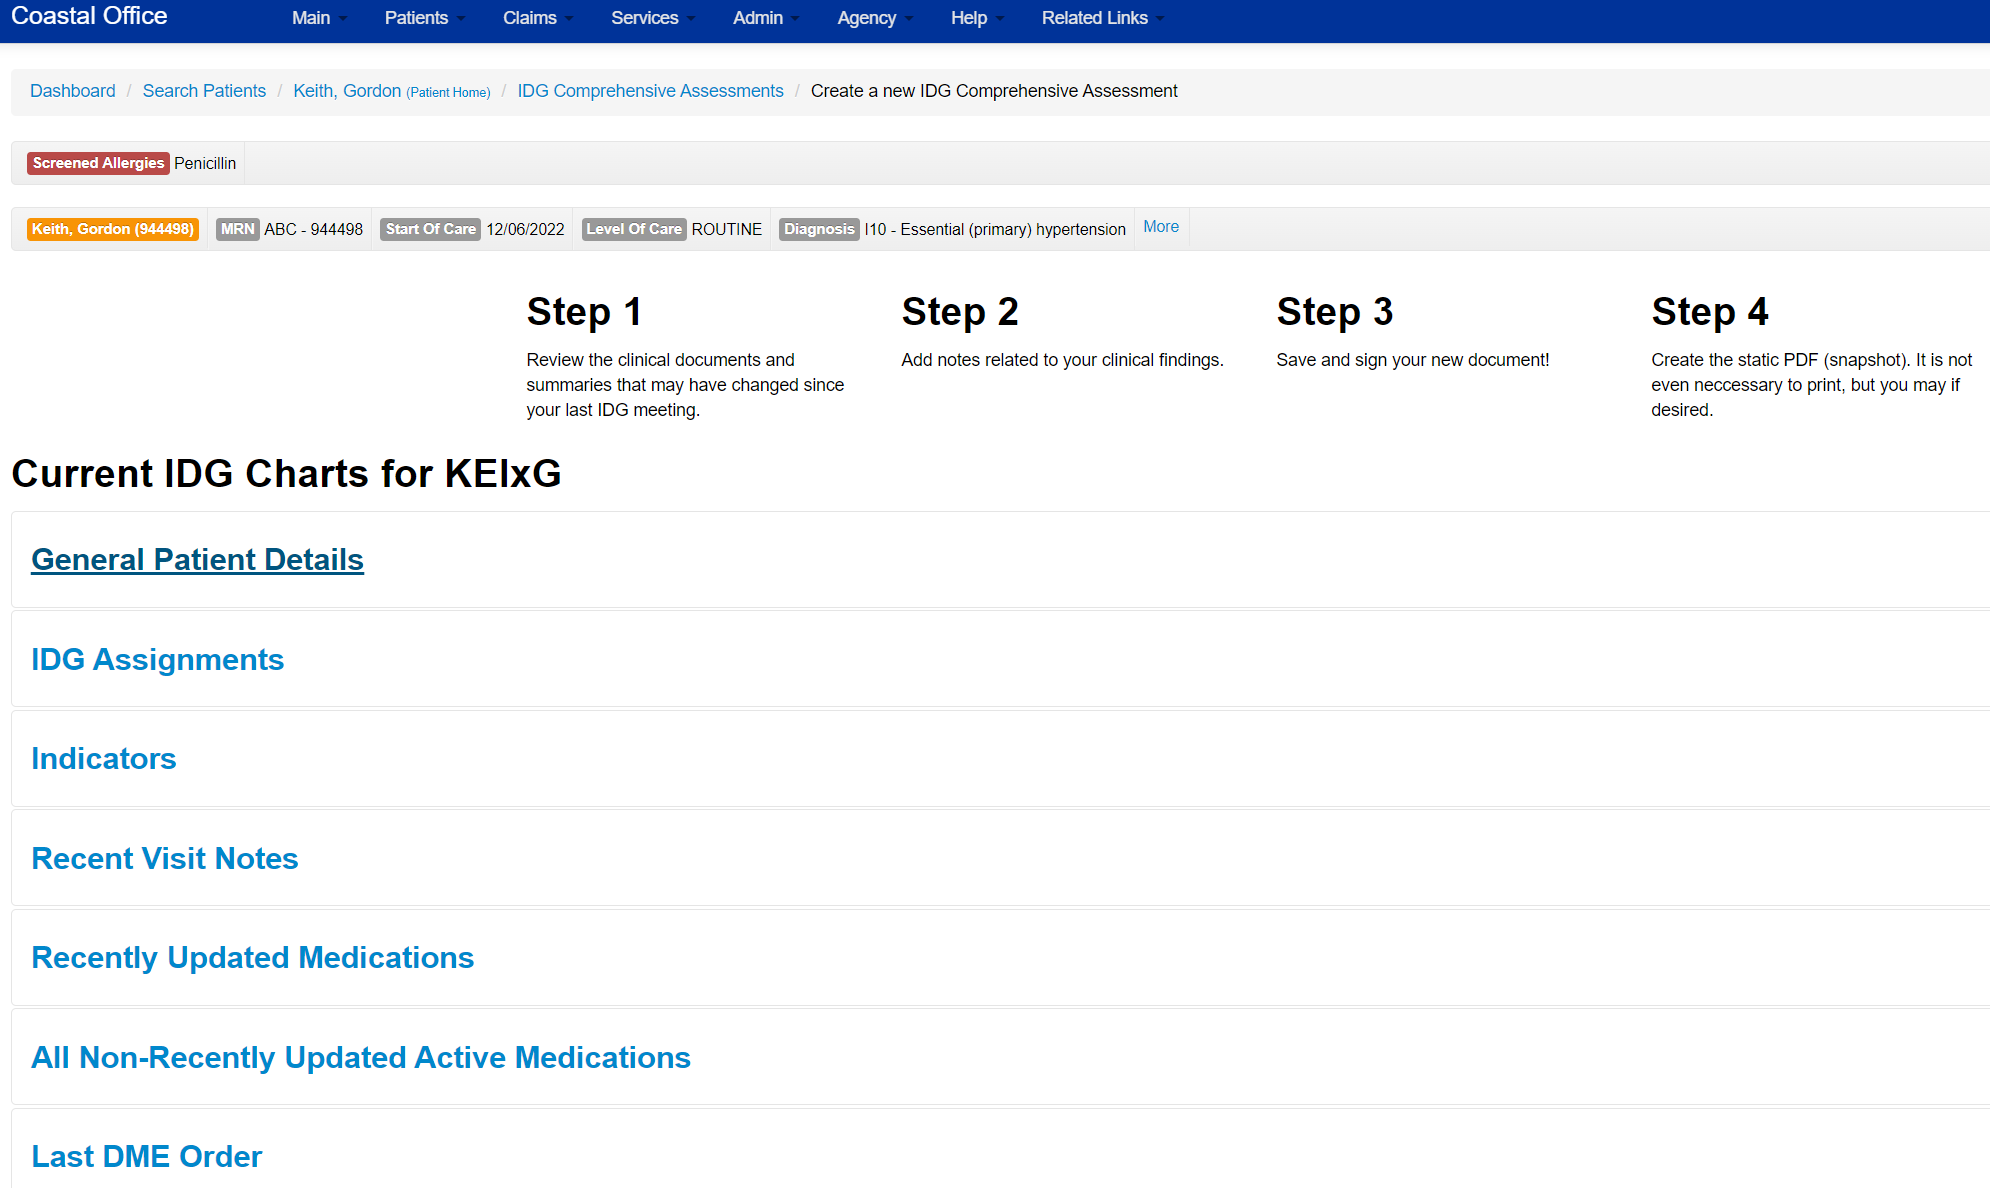This screenshot has height=1188, width=1990.
Task: Open the Claims dropdown menu
Action: tap(537, 18)
